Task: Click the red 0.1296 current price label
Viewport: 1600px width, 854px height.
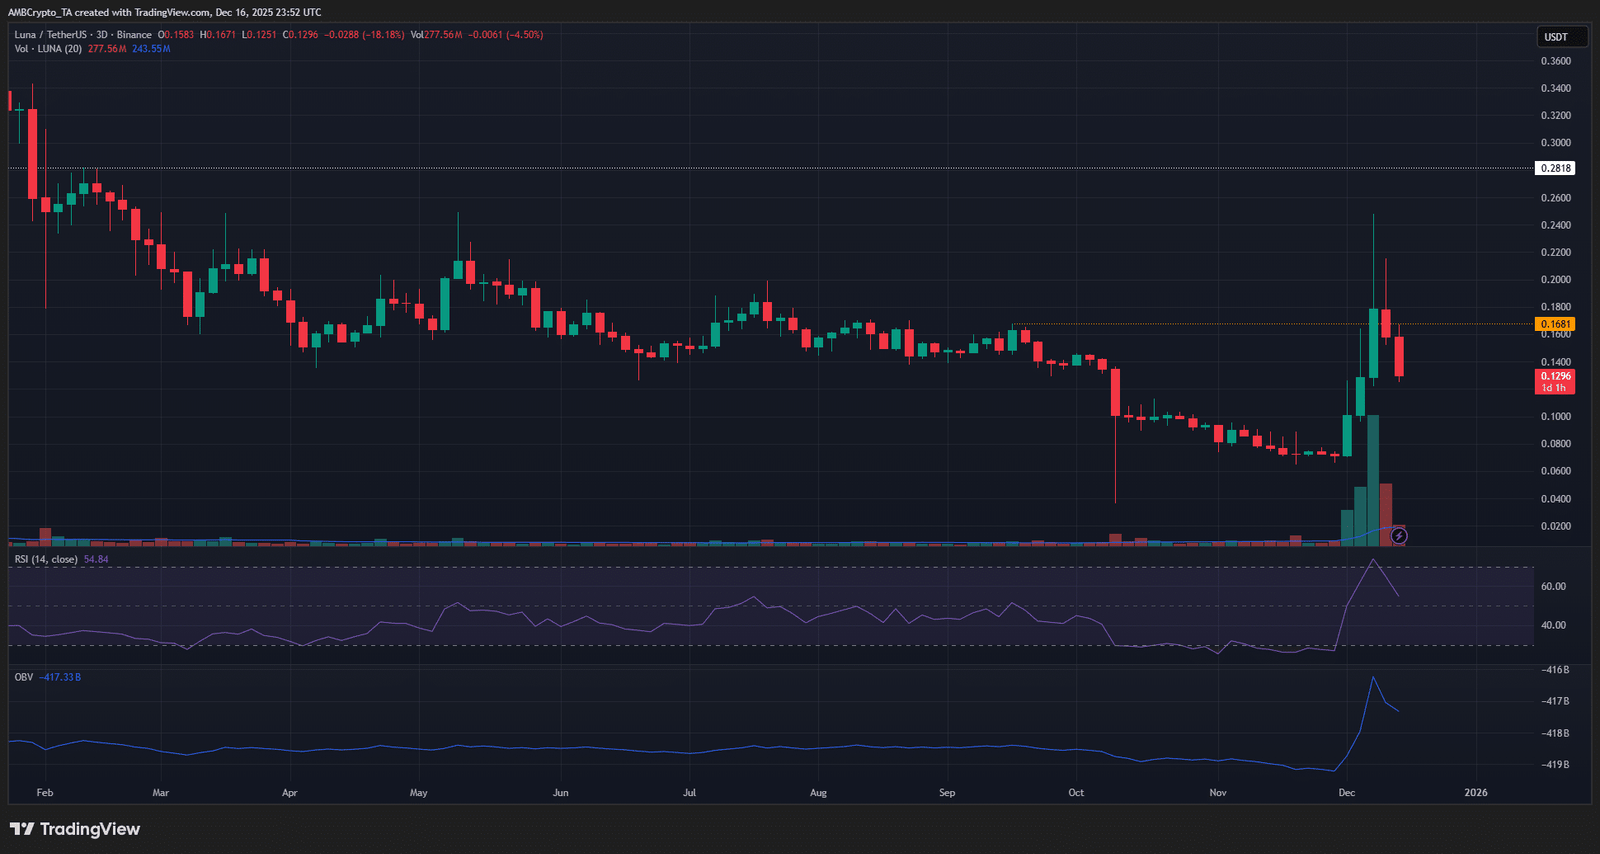Action: click(1555, 381)
